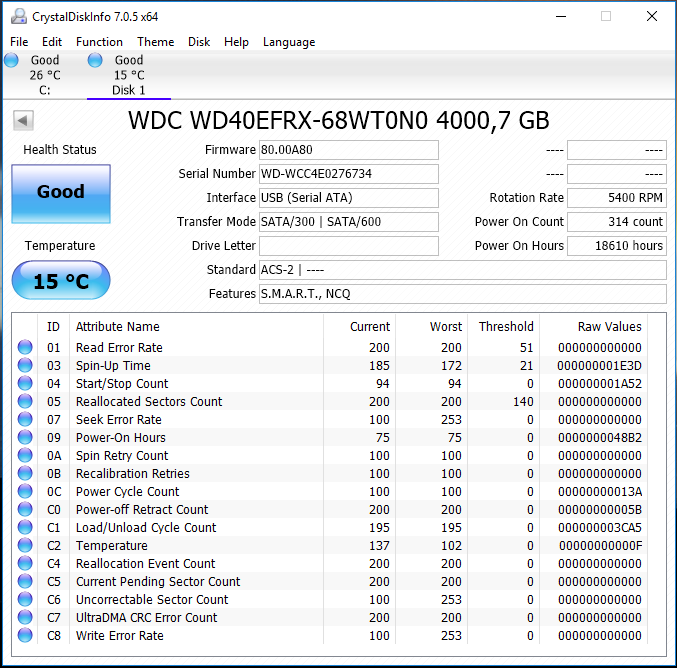The image size is (677, 668).
Task: Open the Language menu
Action: 289,42
